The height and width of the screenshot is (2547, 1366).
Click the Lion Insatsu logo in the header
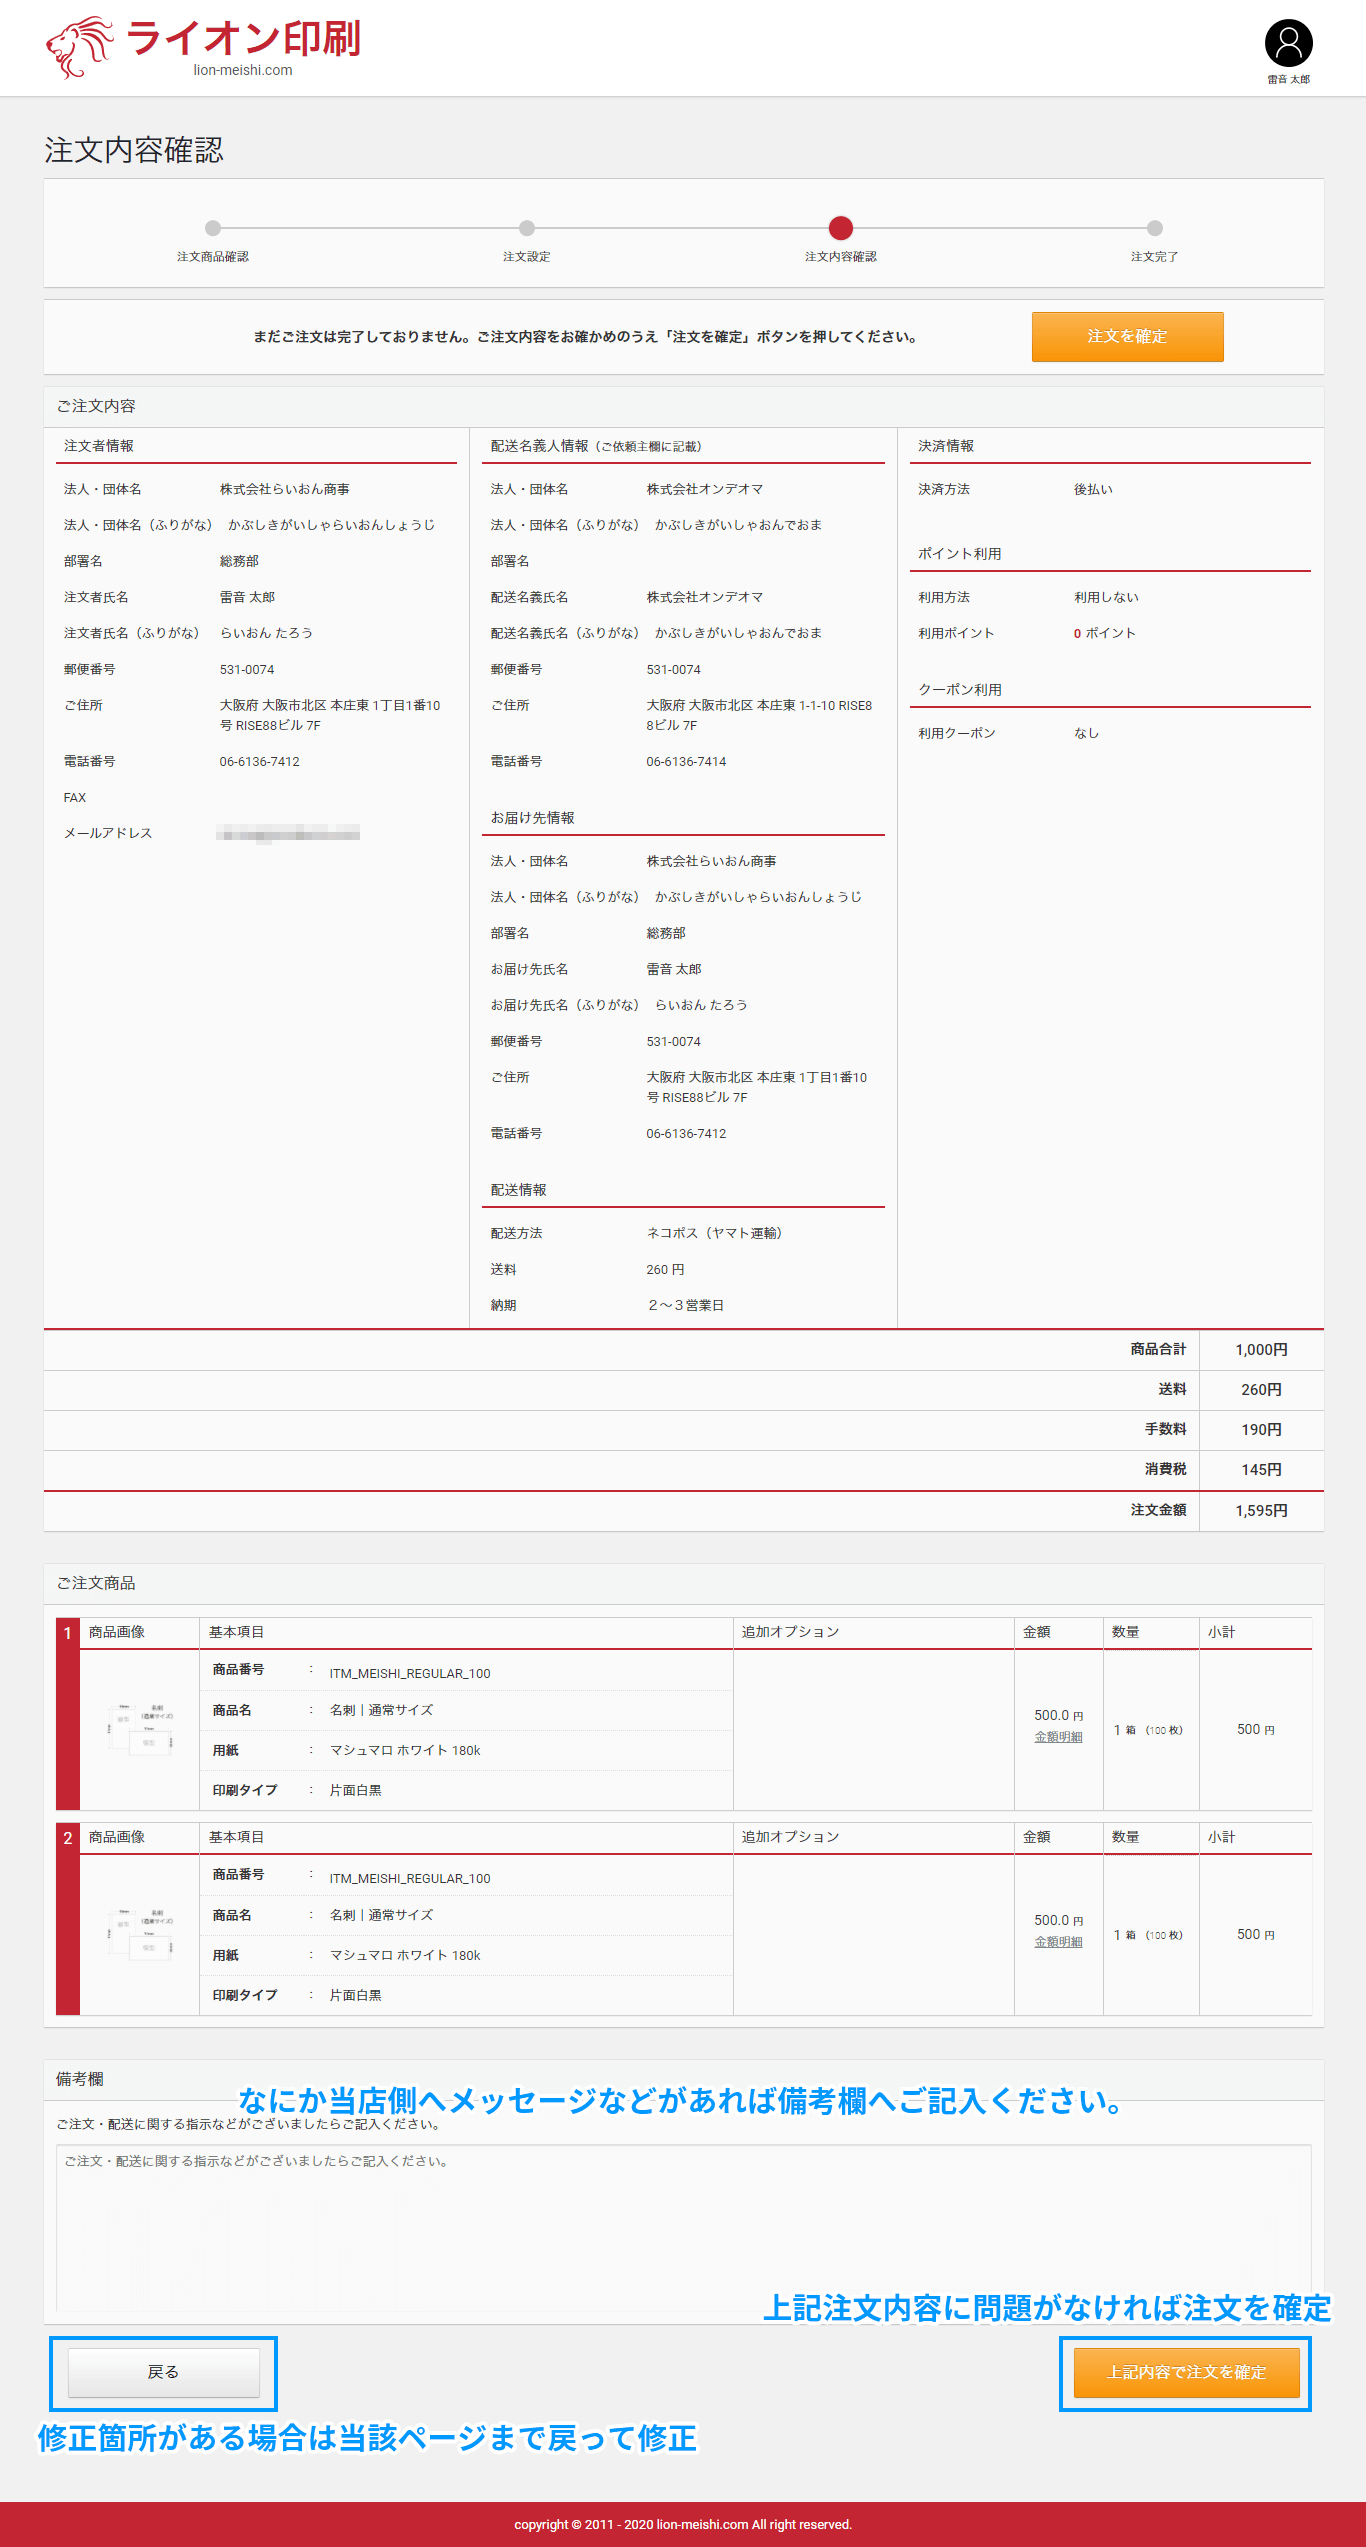(x=203, y=46)
